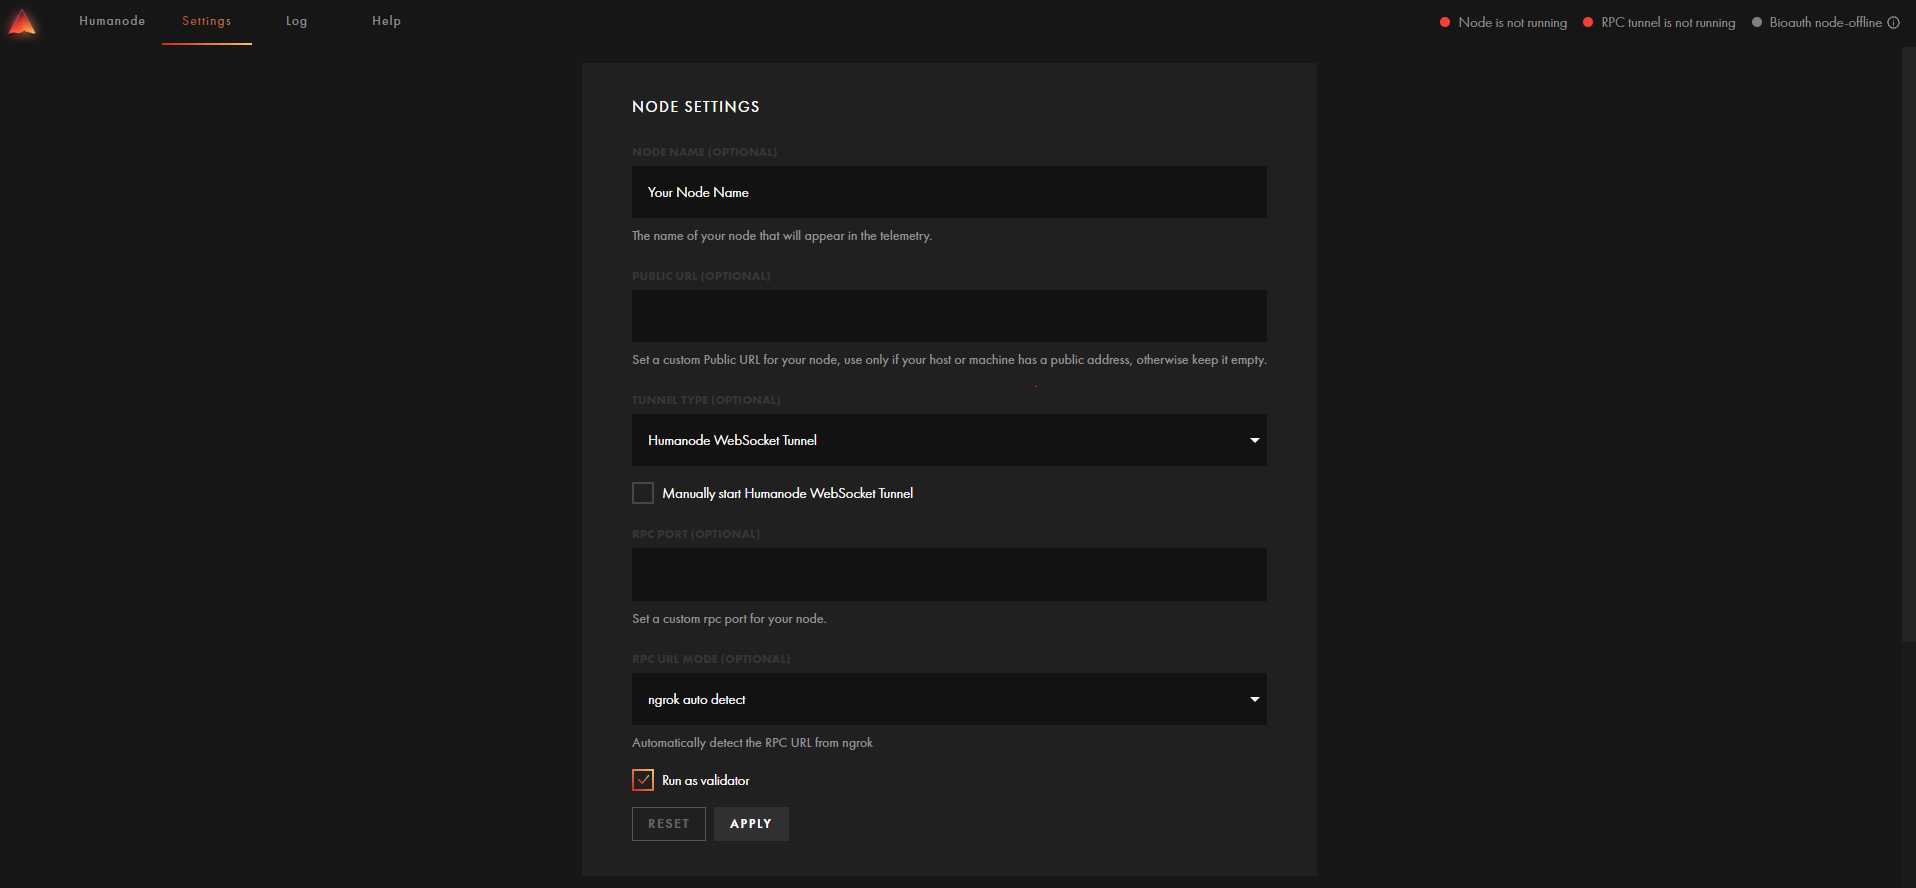Click the red Node is not running indicator dot
1916x888 pixels.
(x=1445, y=22)
